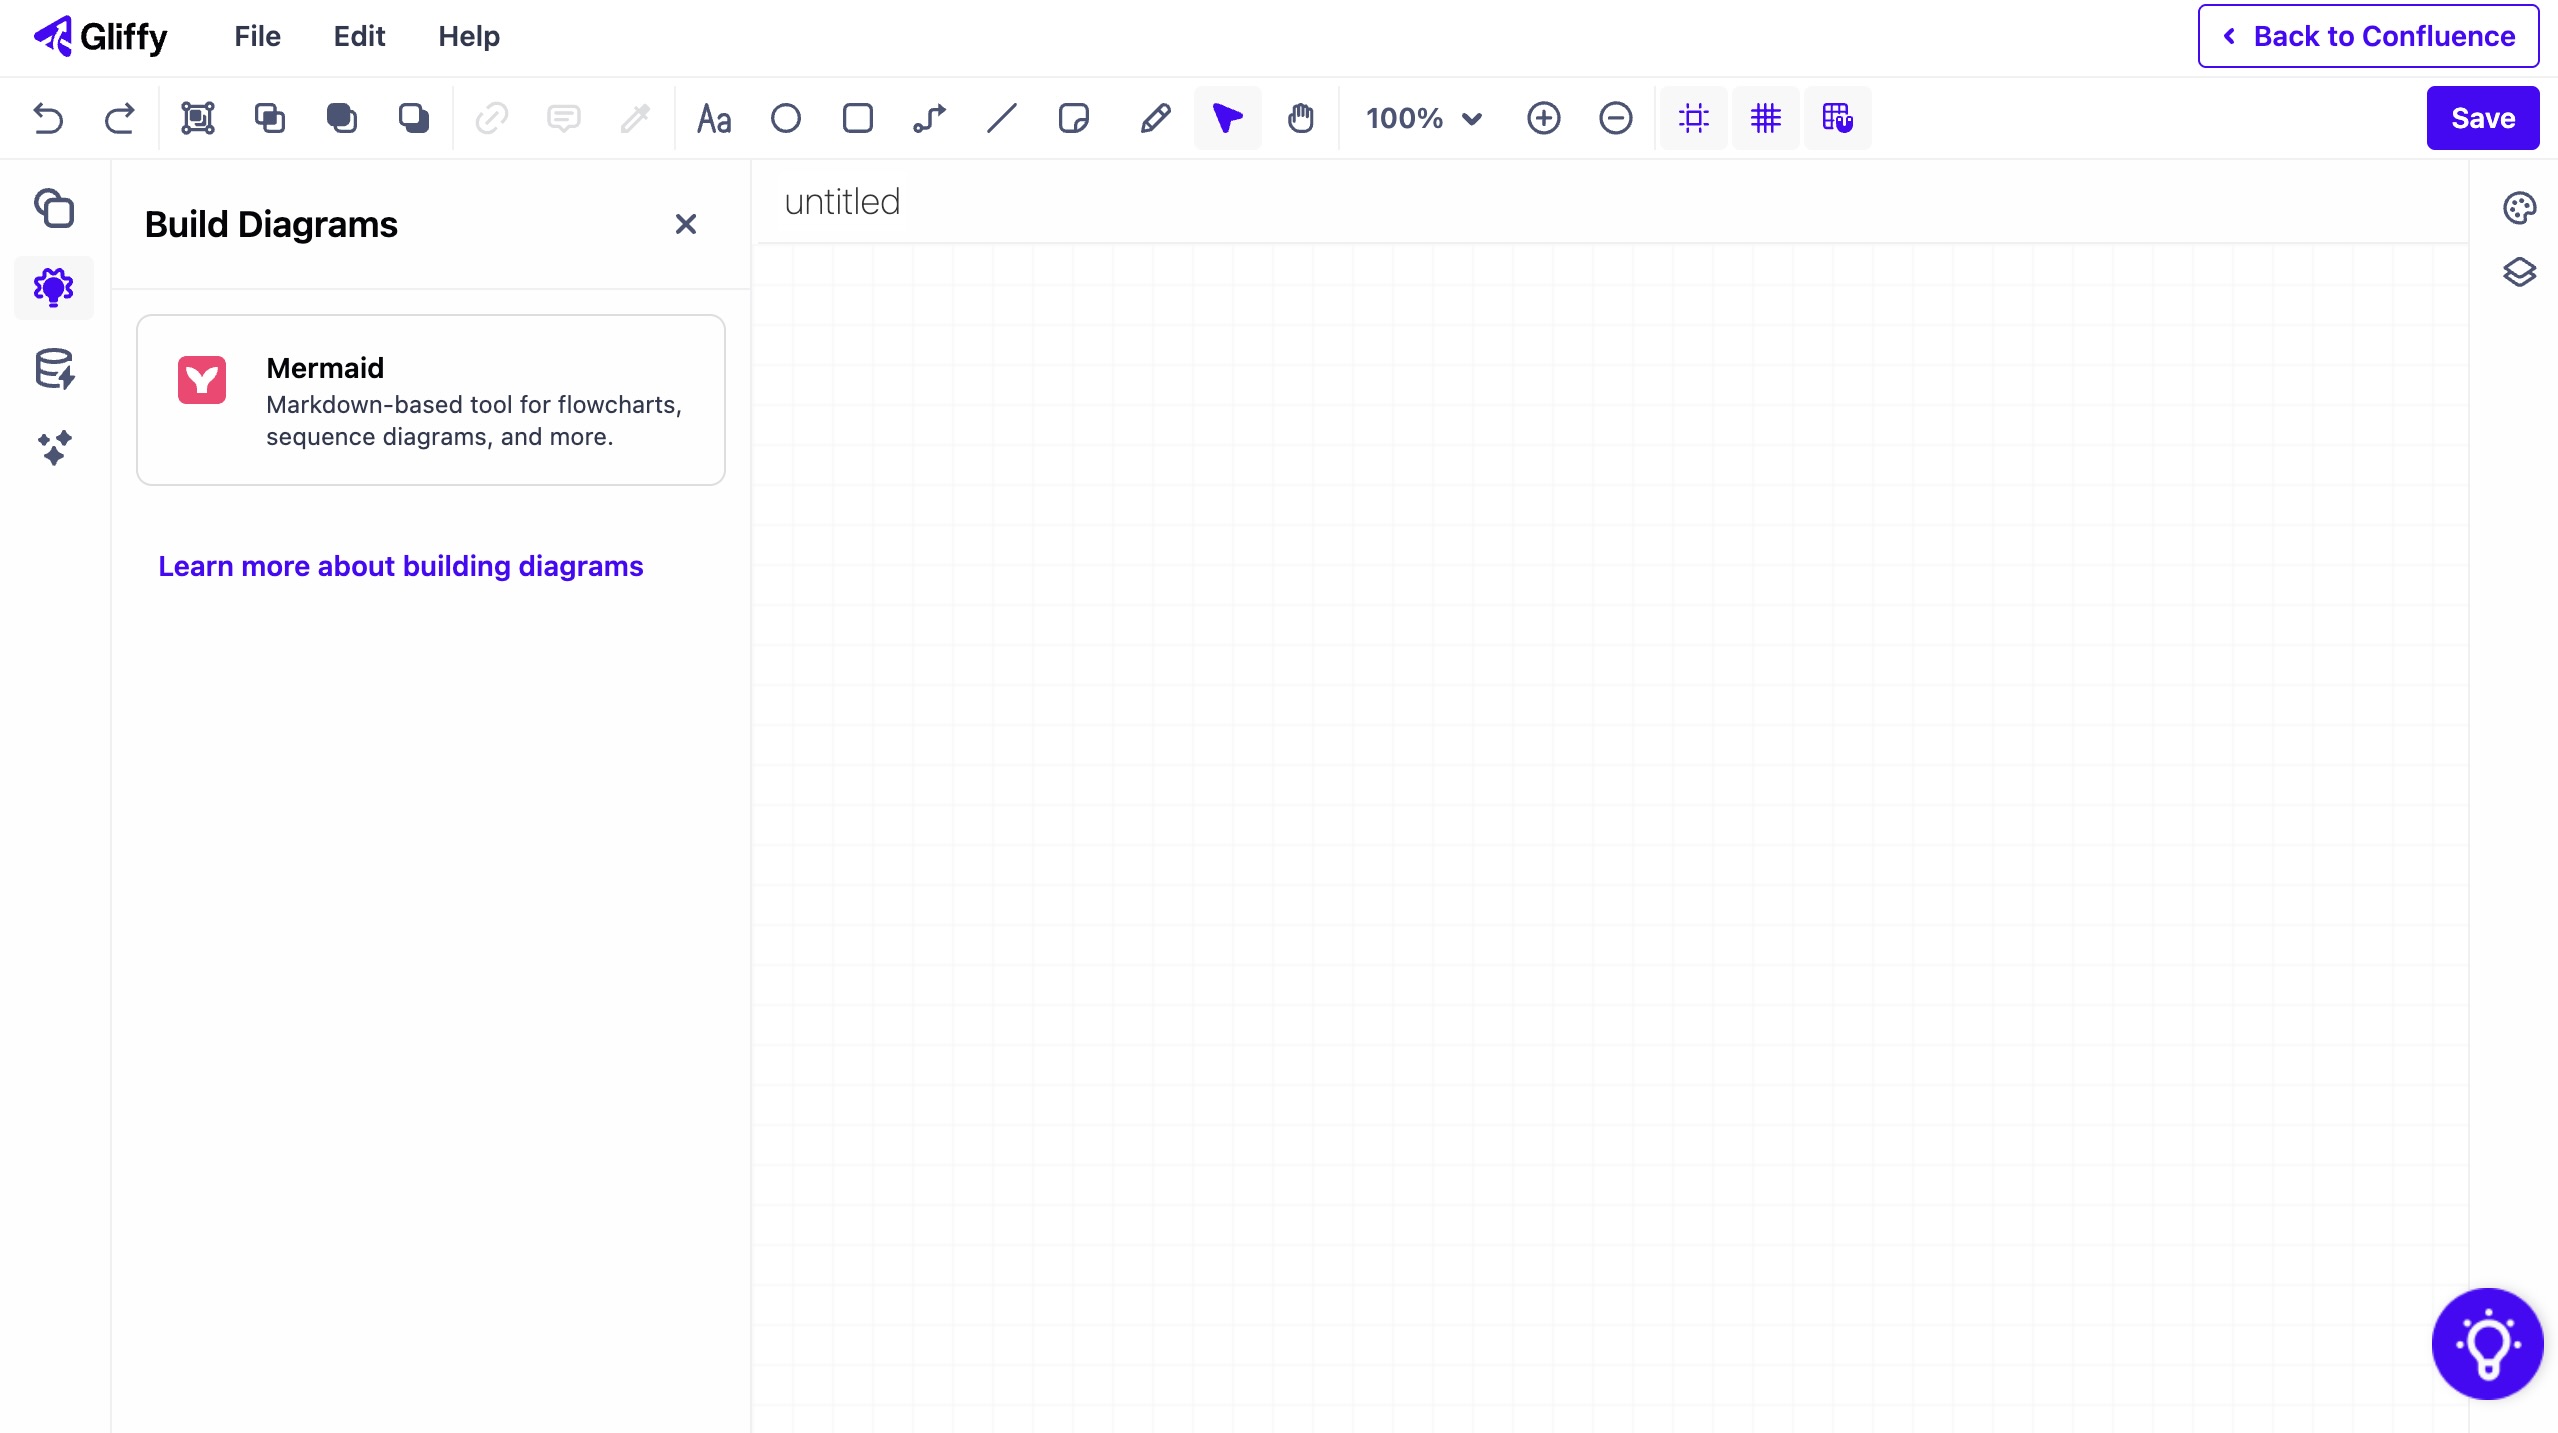
Task: Activate the Pan hand tool
Action: pyautogui.click(x=1299, y=118)
